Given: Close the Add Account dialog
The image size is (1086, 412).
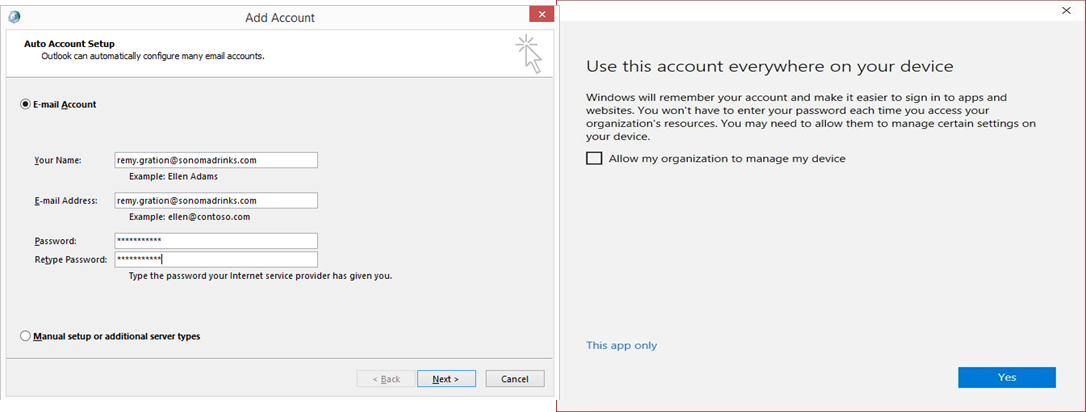Looking at the screenshot, I should point(540,15).
